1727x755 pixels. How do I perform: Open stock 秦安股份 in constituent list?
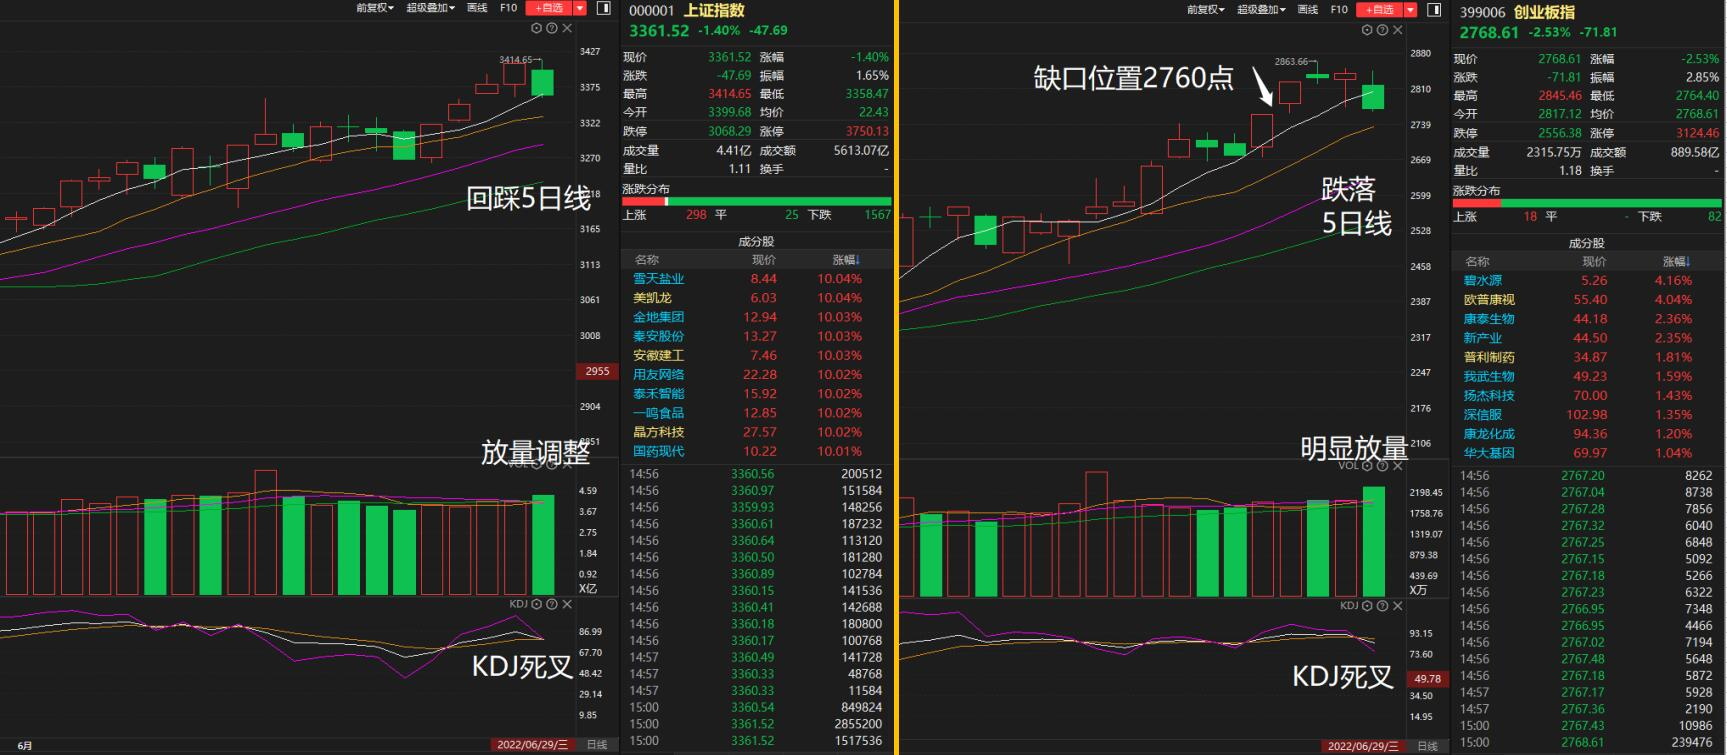click(x=658, y=336)
